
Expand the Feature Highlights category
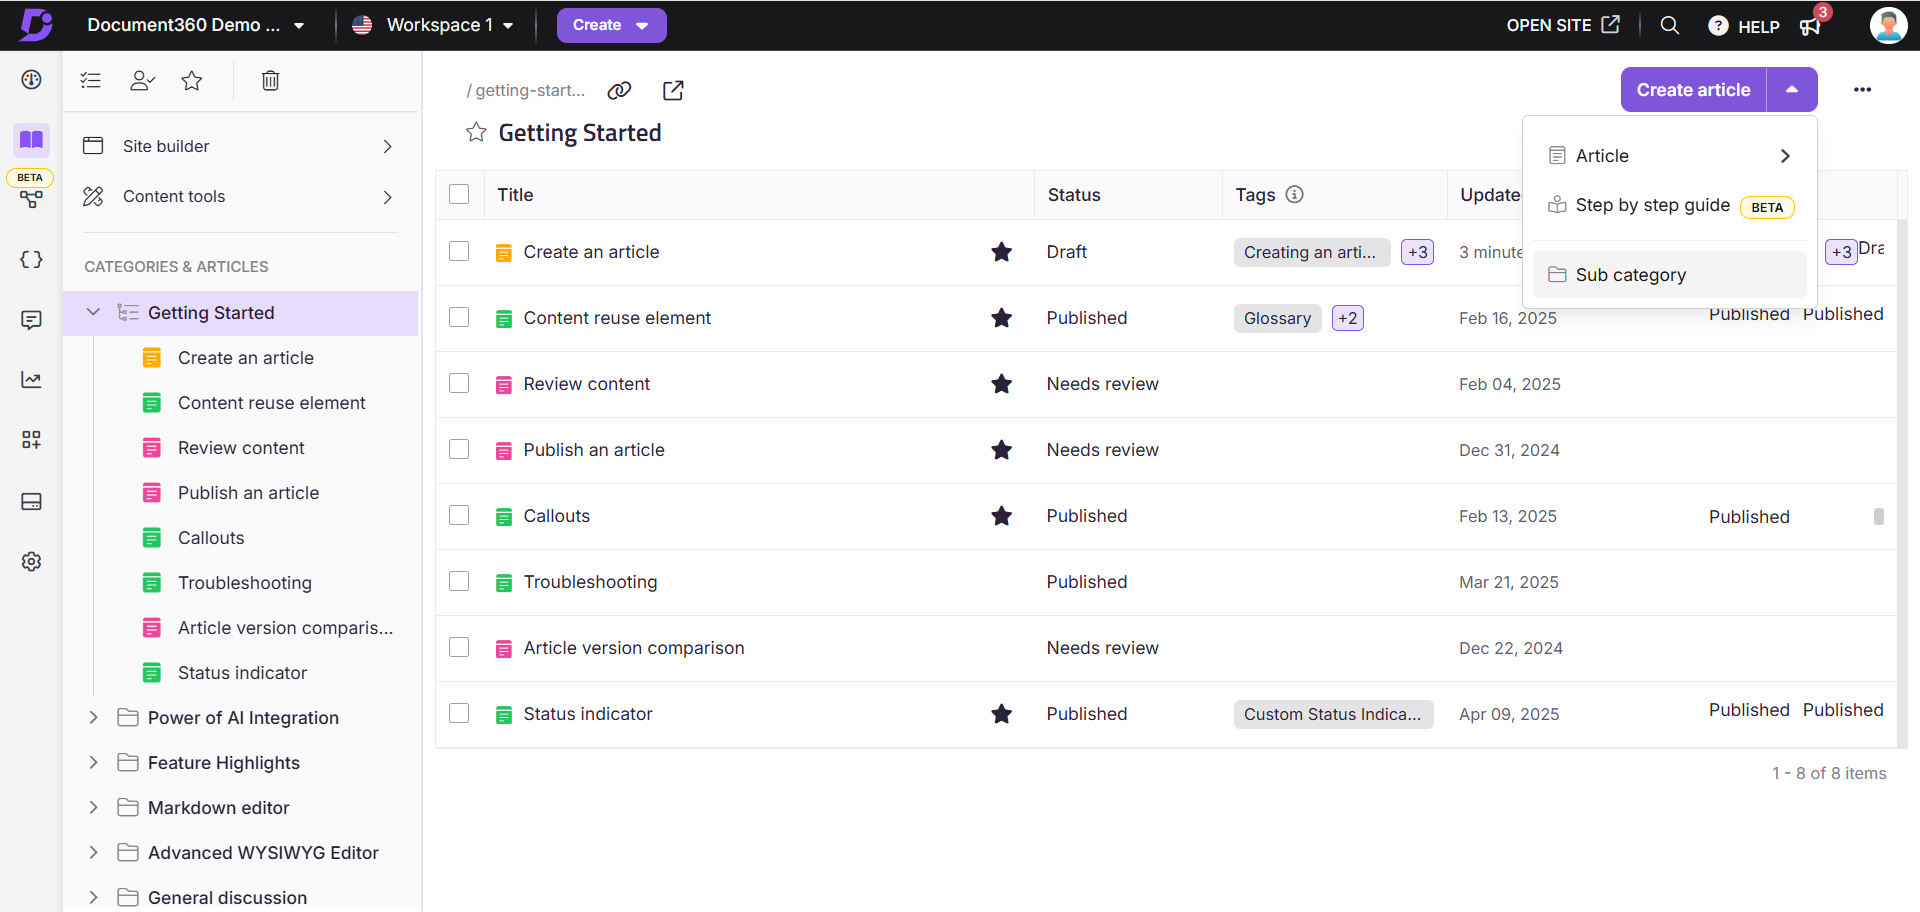point(93,762)
